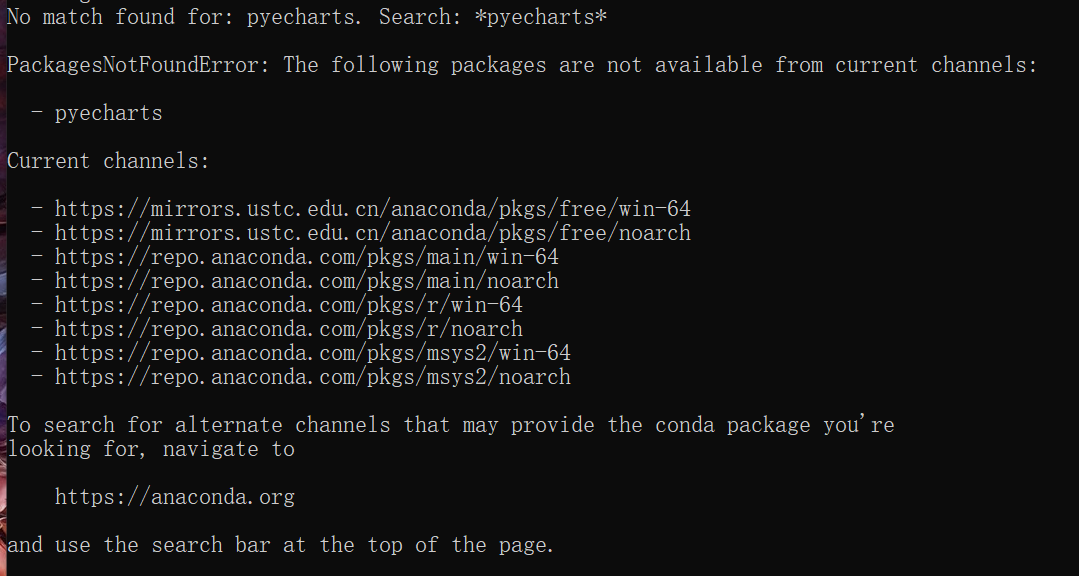The height and width of the screenshot is (576, 1079).
Task: Click the 'To search for alternate channels' line
Action: click(200, 425)
